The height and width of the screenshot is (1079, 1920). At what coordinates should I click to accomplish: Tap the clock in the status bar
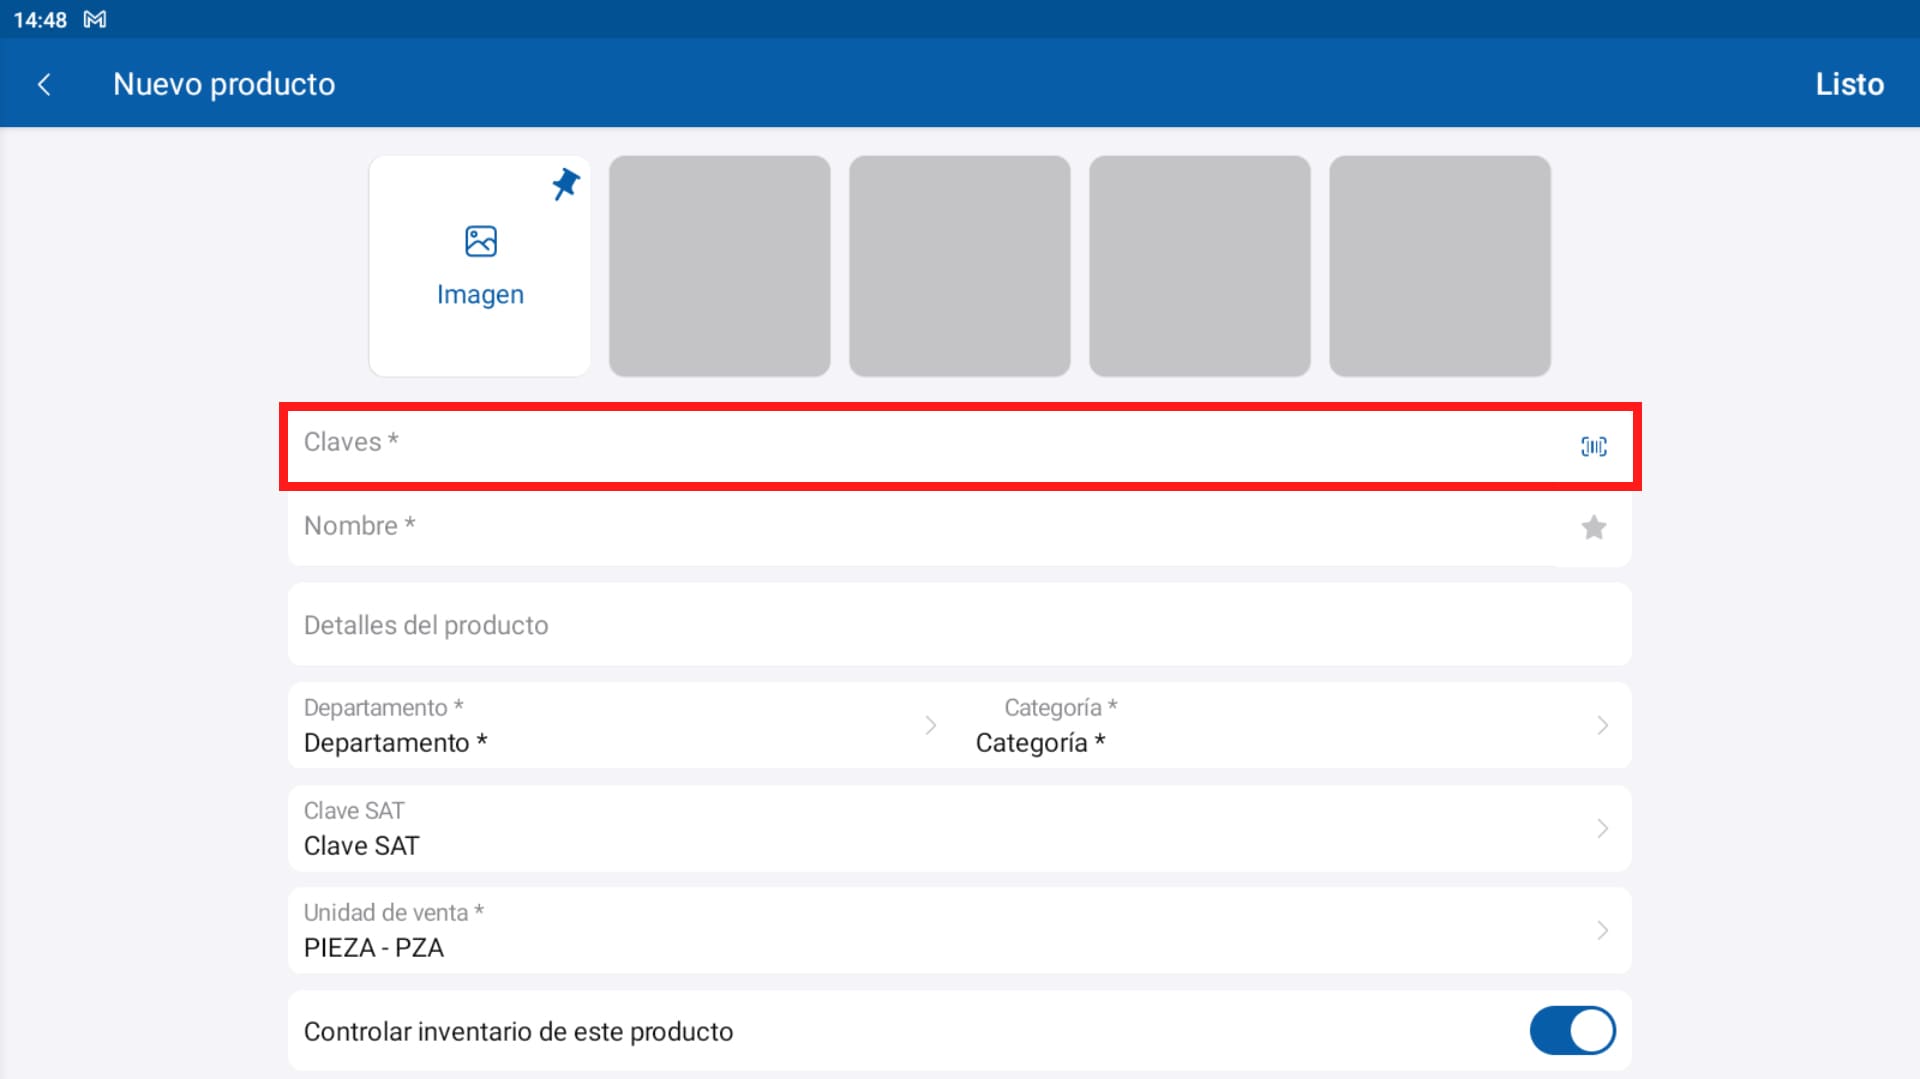pyautogui.click(x=40, y=19)
